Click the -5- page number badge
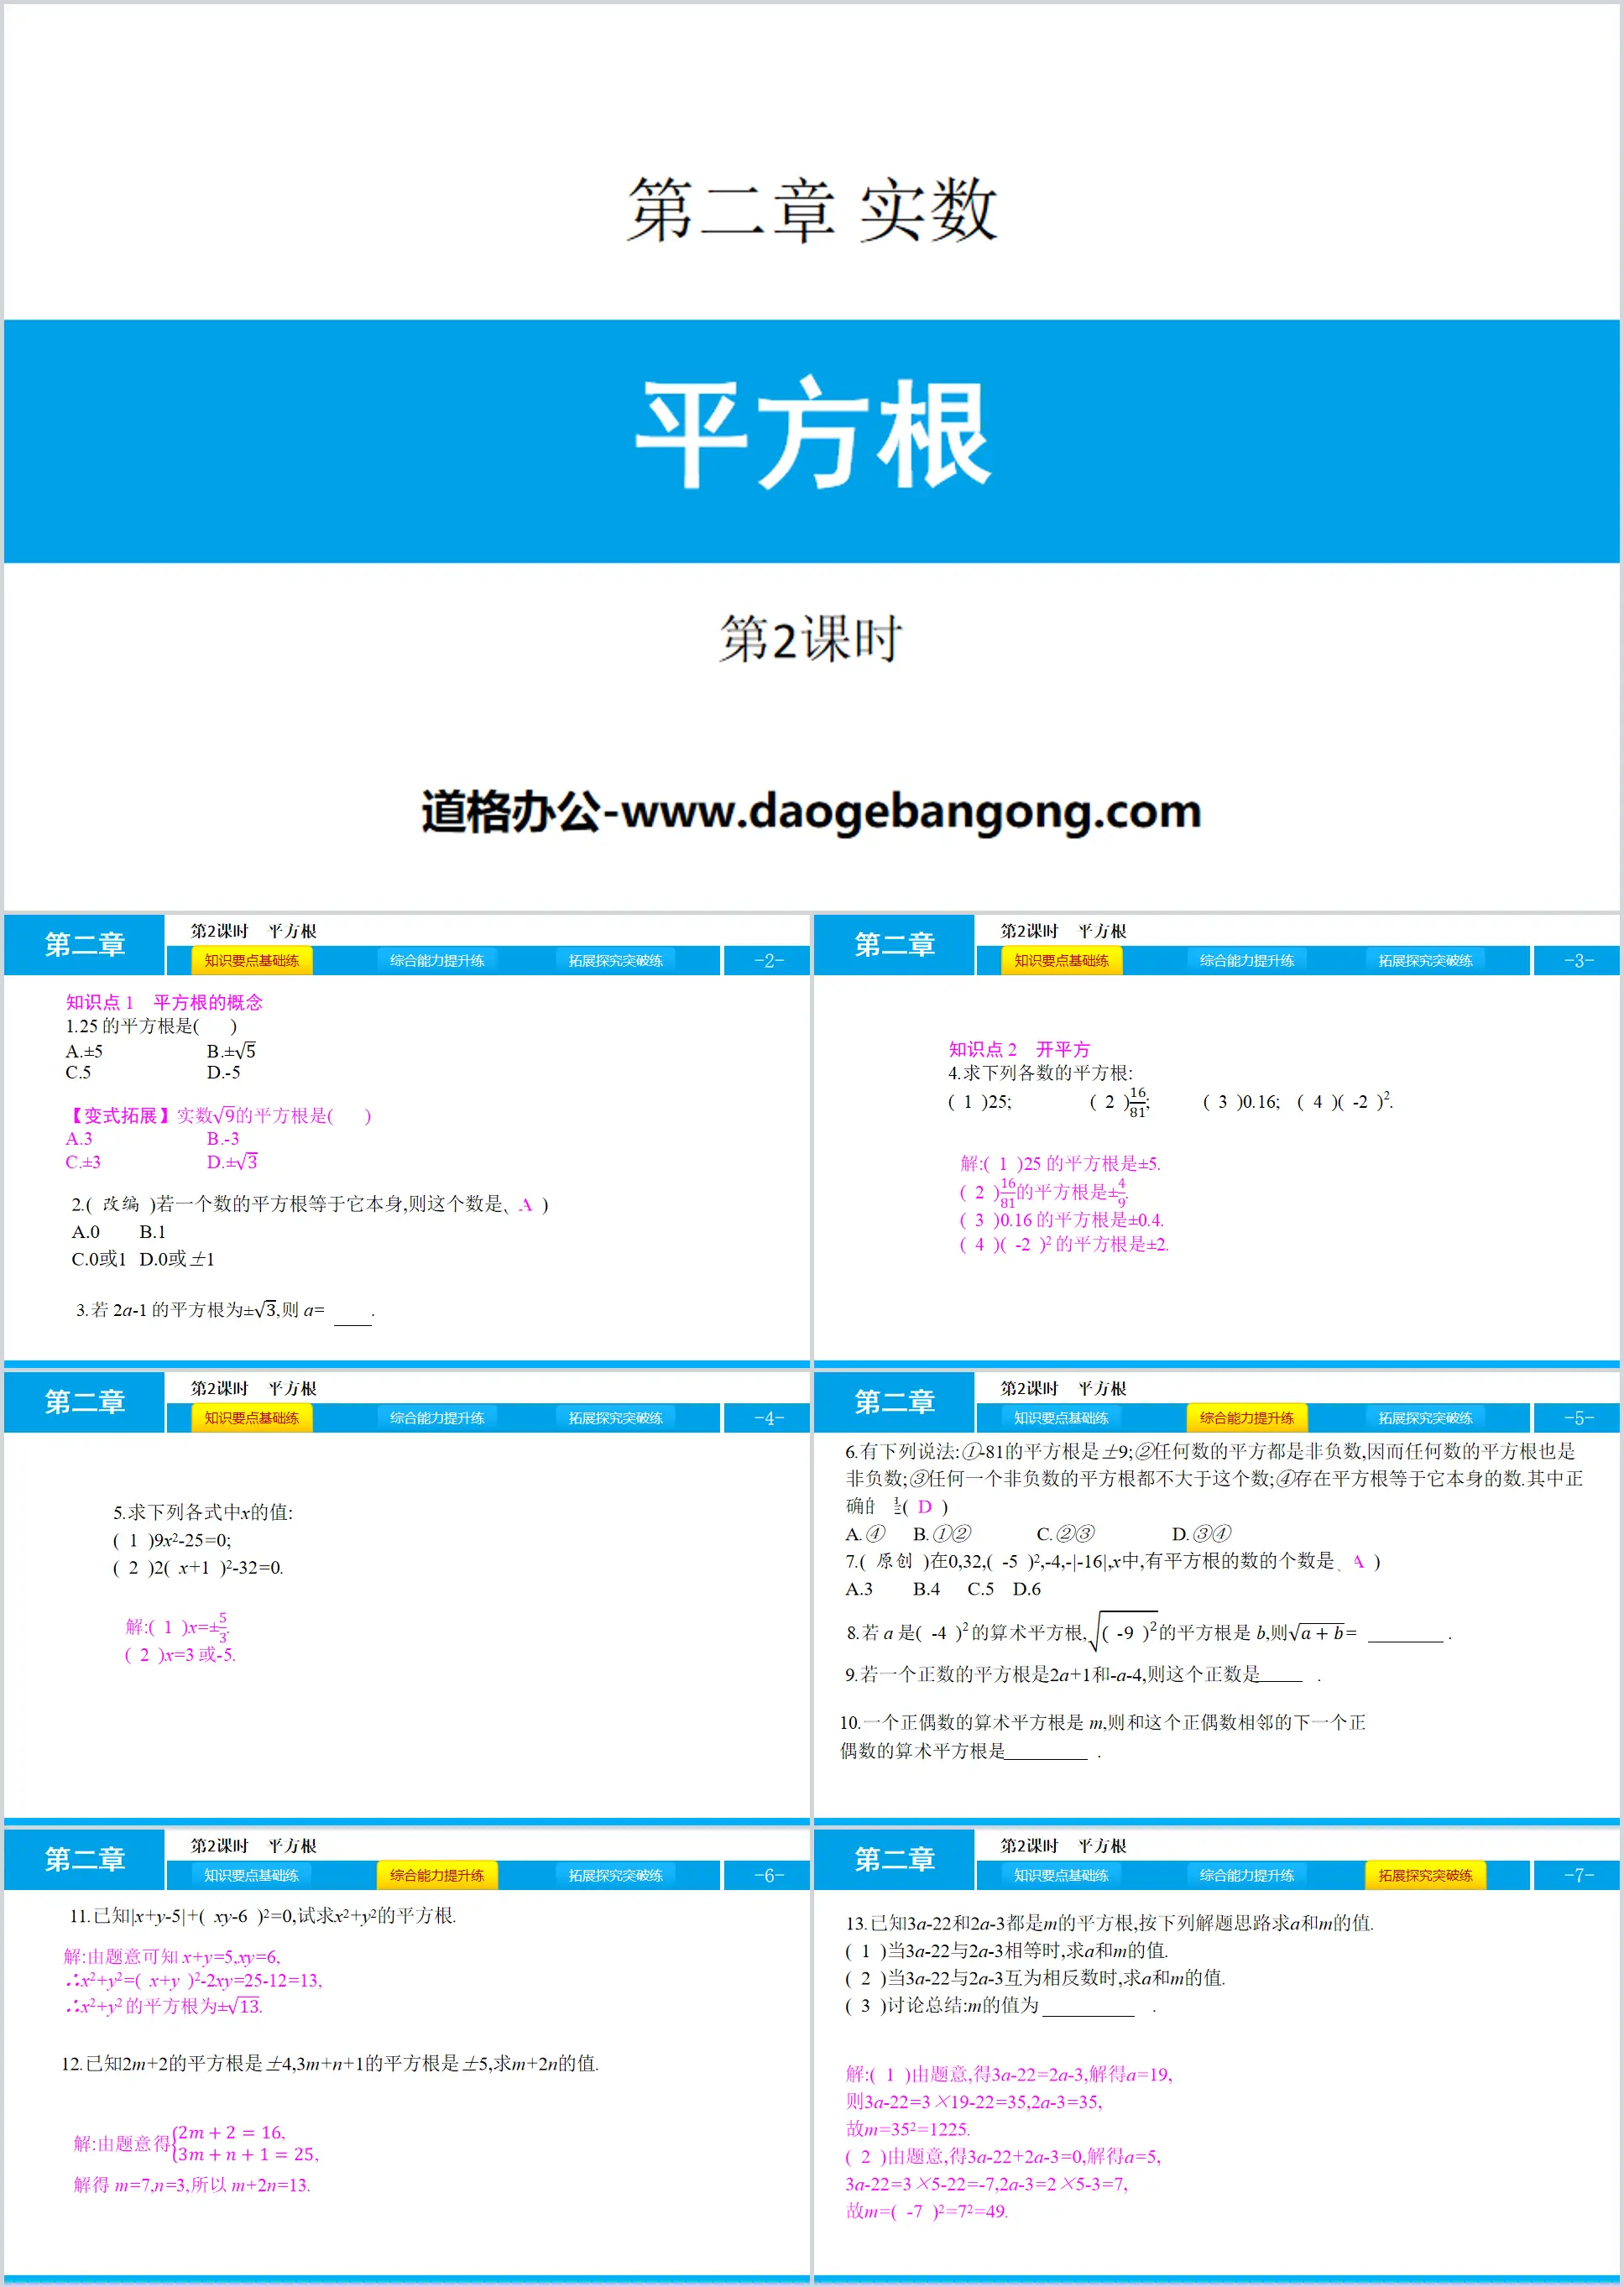This screenshot has height=2287, width=1624. (1578, 1418)
